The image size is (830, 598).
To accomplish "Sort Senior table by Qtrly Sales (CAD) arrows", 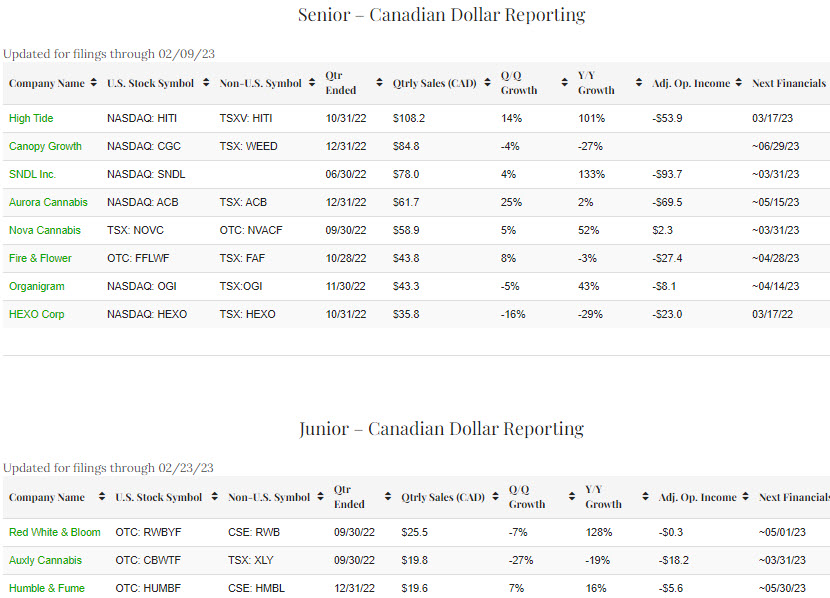I will [487, 83].
